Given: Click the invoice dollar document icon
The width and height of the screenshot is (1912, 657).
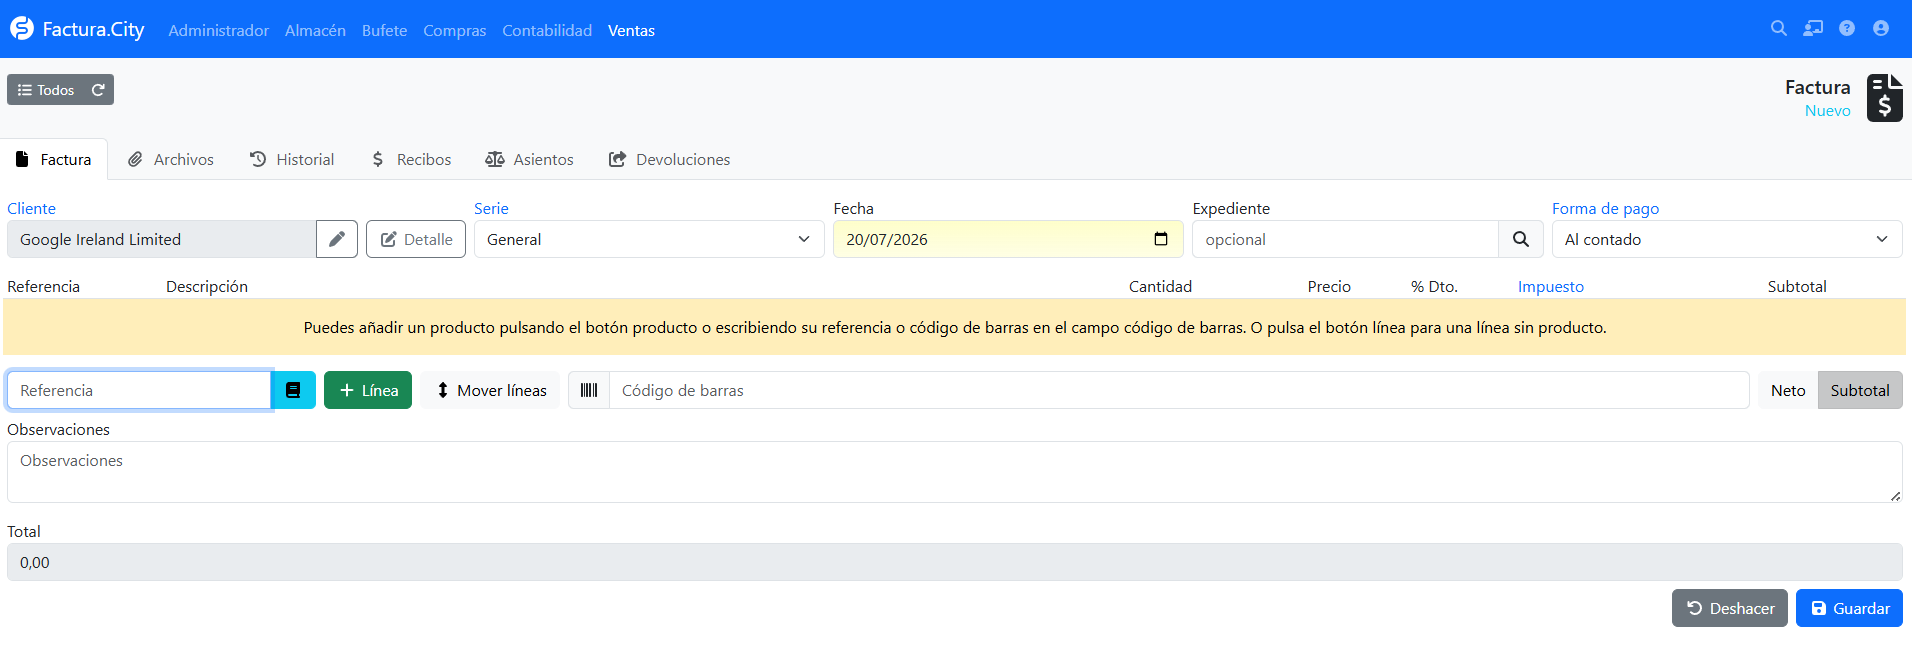Looking at the screenshot, I should click(1884, 98).
